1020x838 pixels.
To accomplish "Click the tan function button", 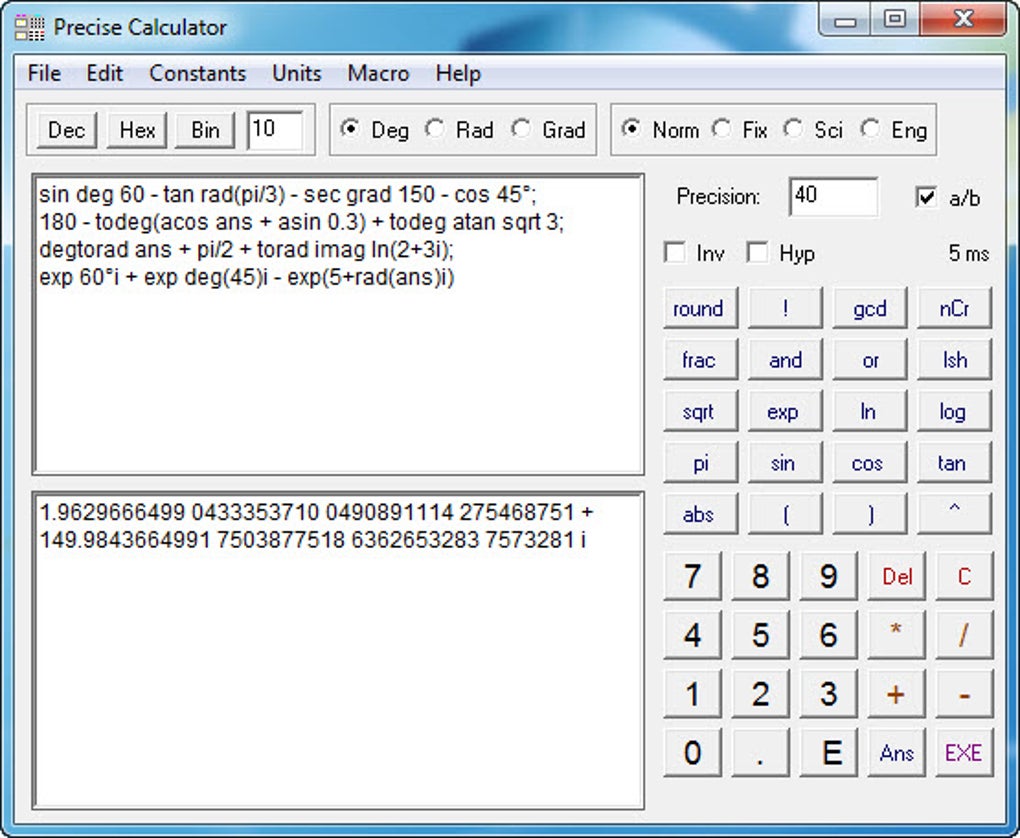I will click(x=954, y=463).
